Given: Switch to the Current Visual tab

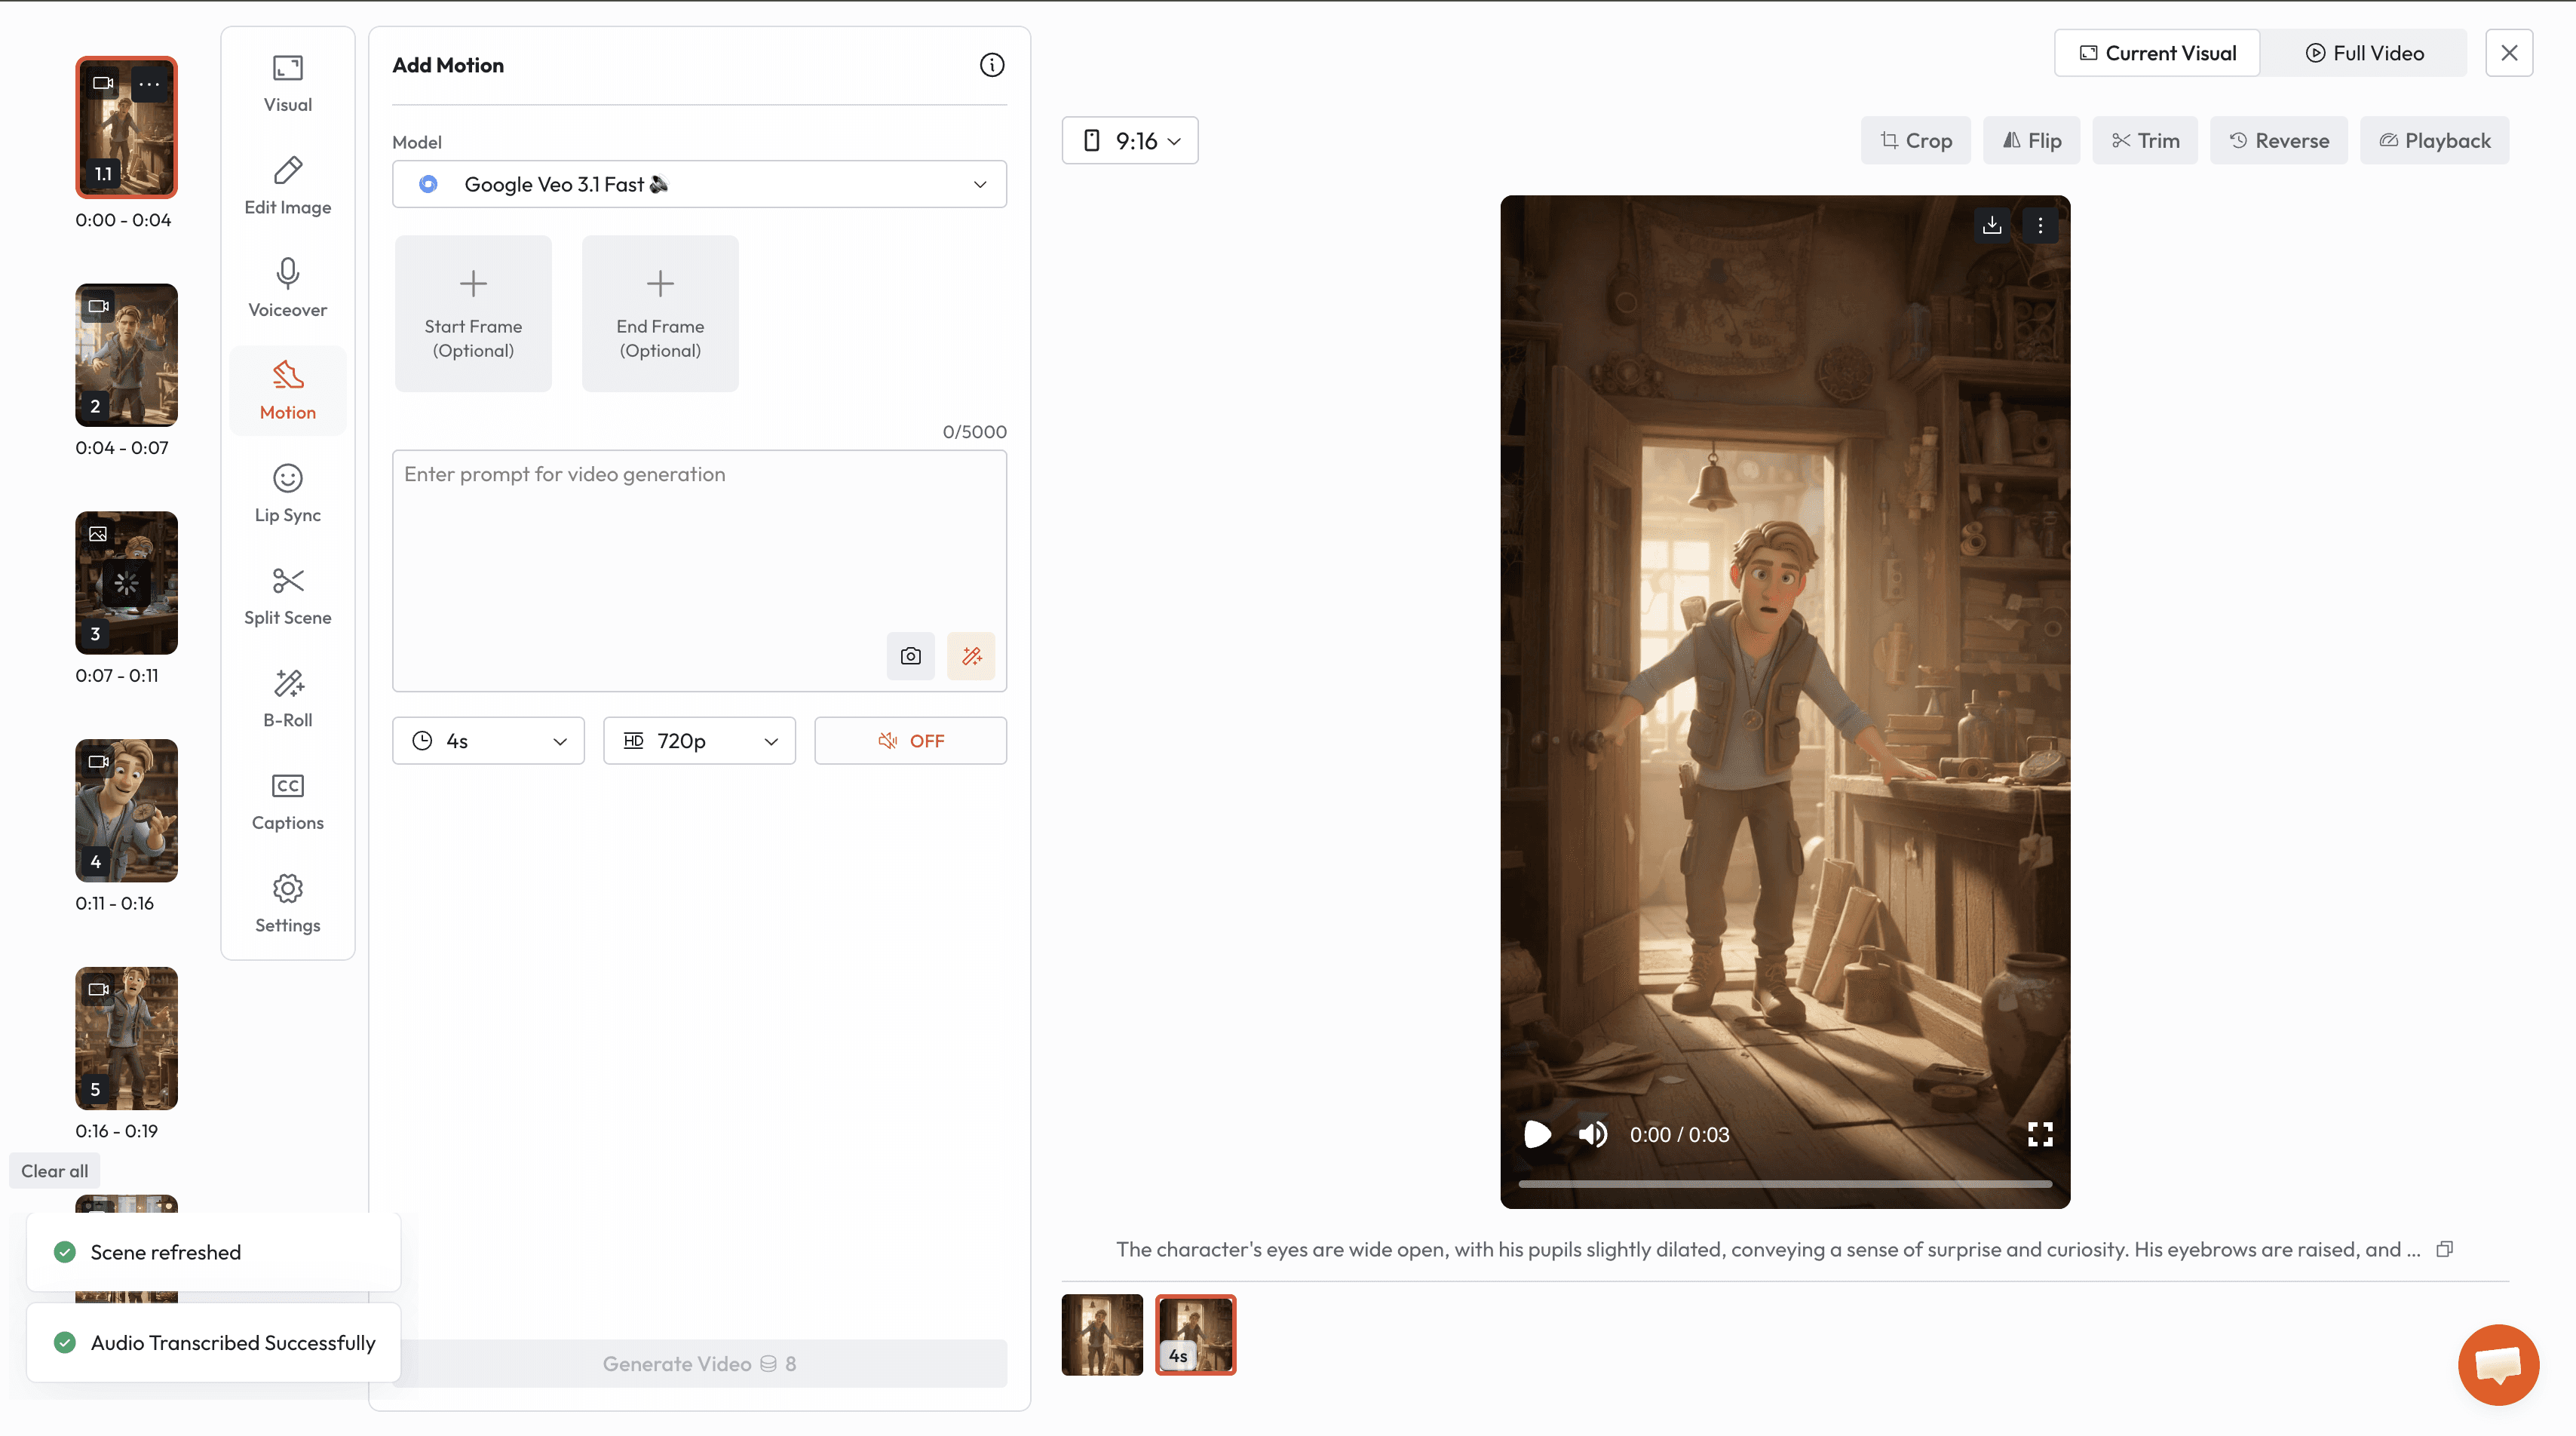Looking at the screenshot, I should [2157, 53].
